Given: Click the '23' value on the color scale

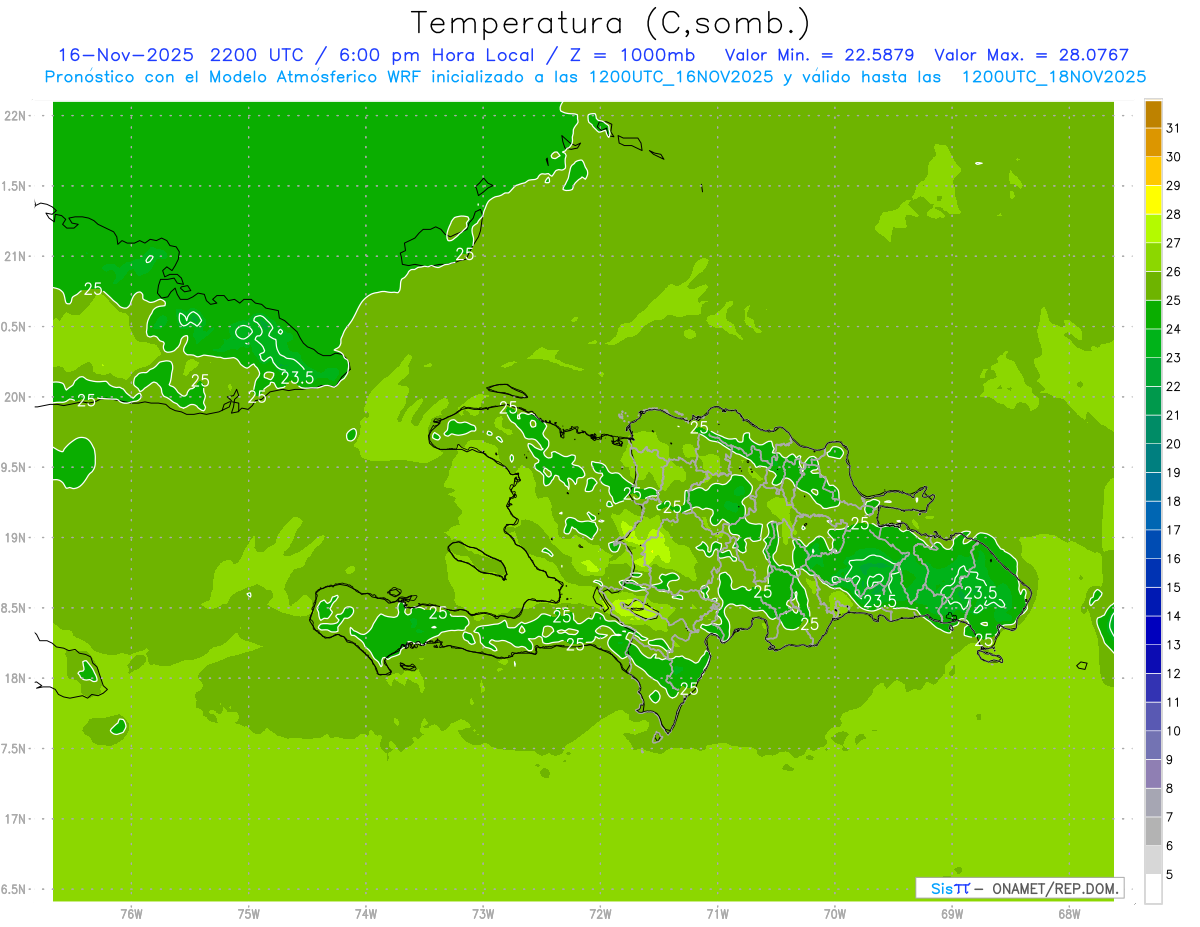Looking at the screenshot, I should (1174, 357).
